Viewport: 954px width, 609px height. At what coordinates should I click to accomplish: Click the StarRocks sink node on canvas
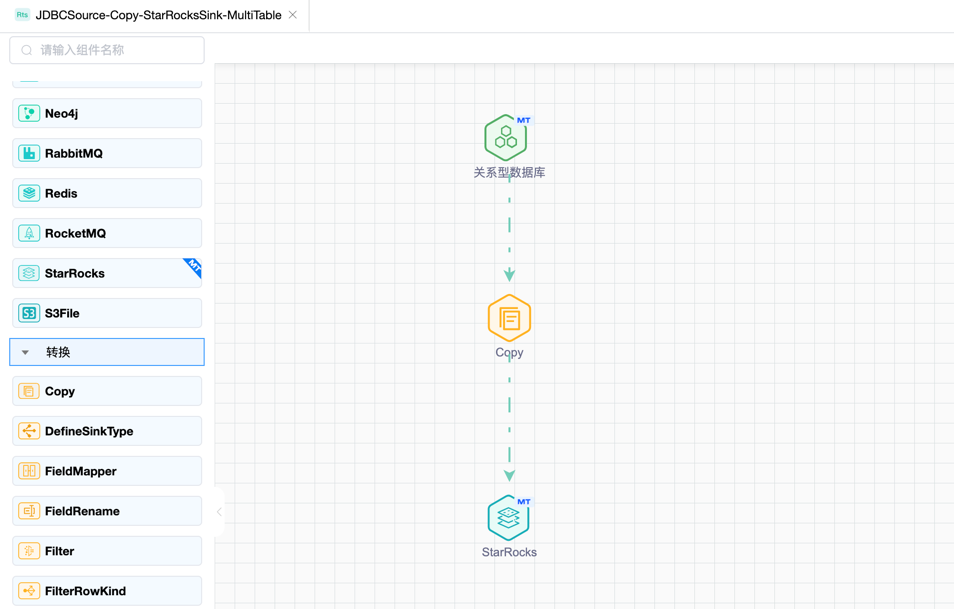click(508, 518)
